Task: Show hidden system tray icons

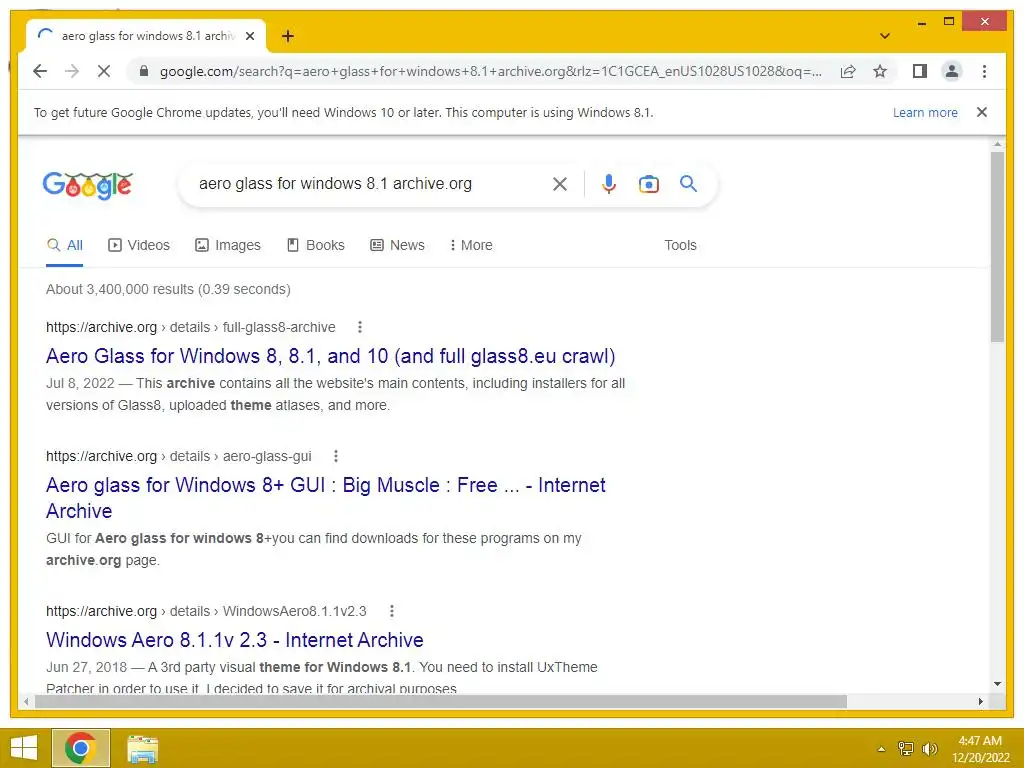Action: 881,749
